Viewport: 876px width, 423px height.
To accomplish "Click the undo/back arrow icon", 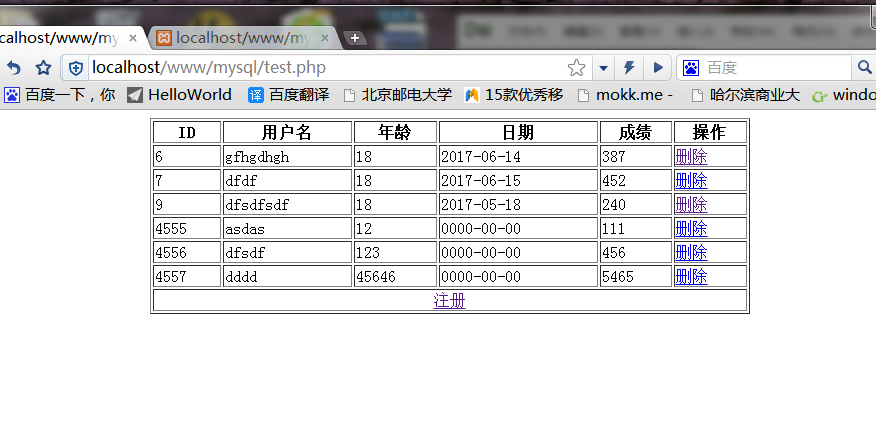I will [x=13, y=68].
